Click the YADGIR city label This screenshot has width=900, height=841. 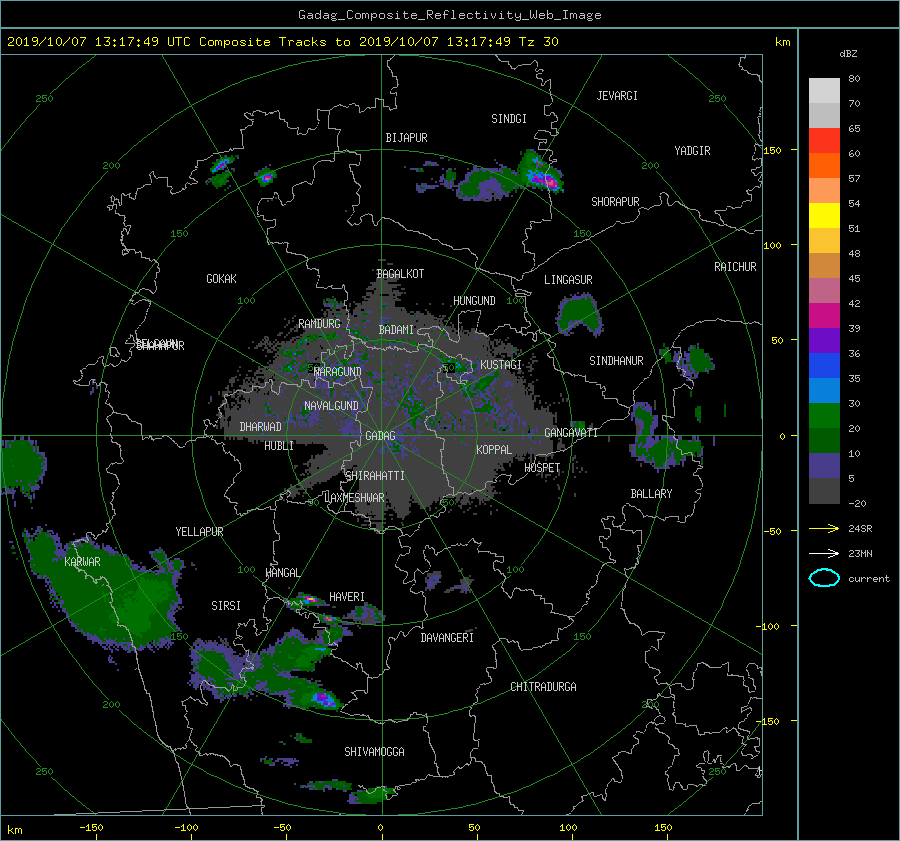692,151
